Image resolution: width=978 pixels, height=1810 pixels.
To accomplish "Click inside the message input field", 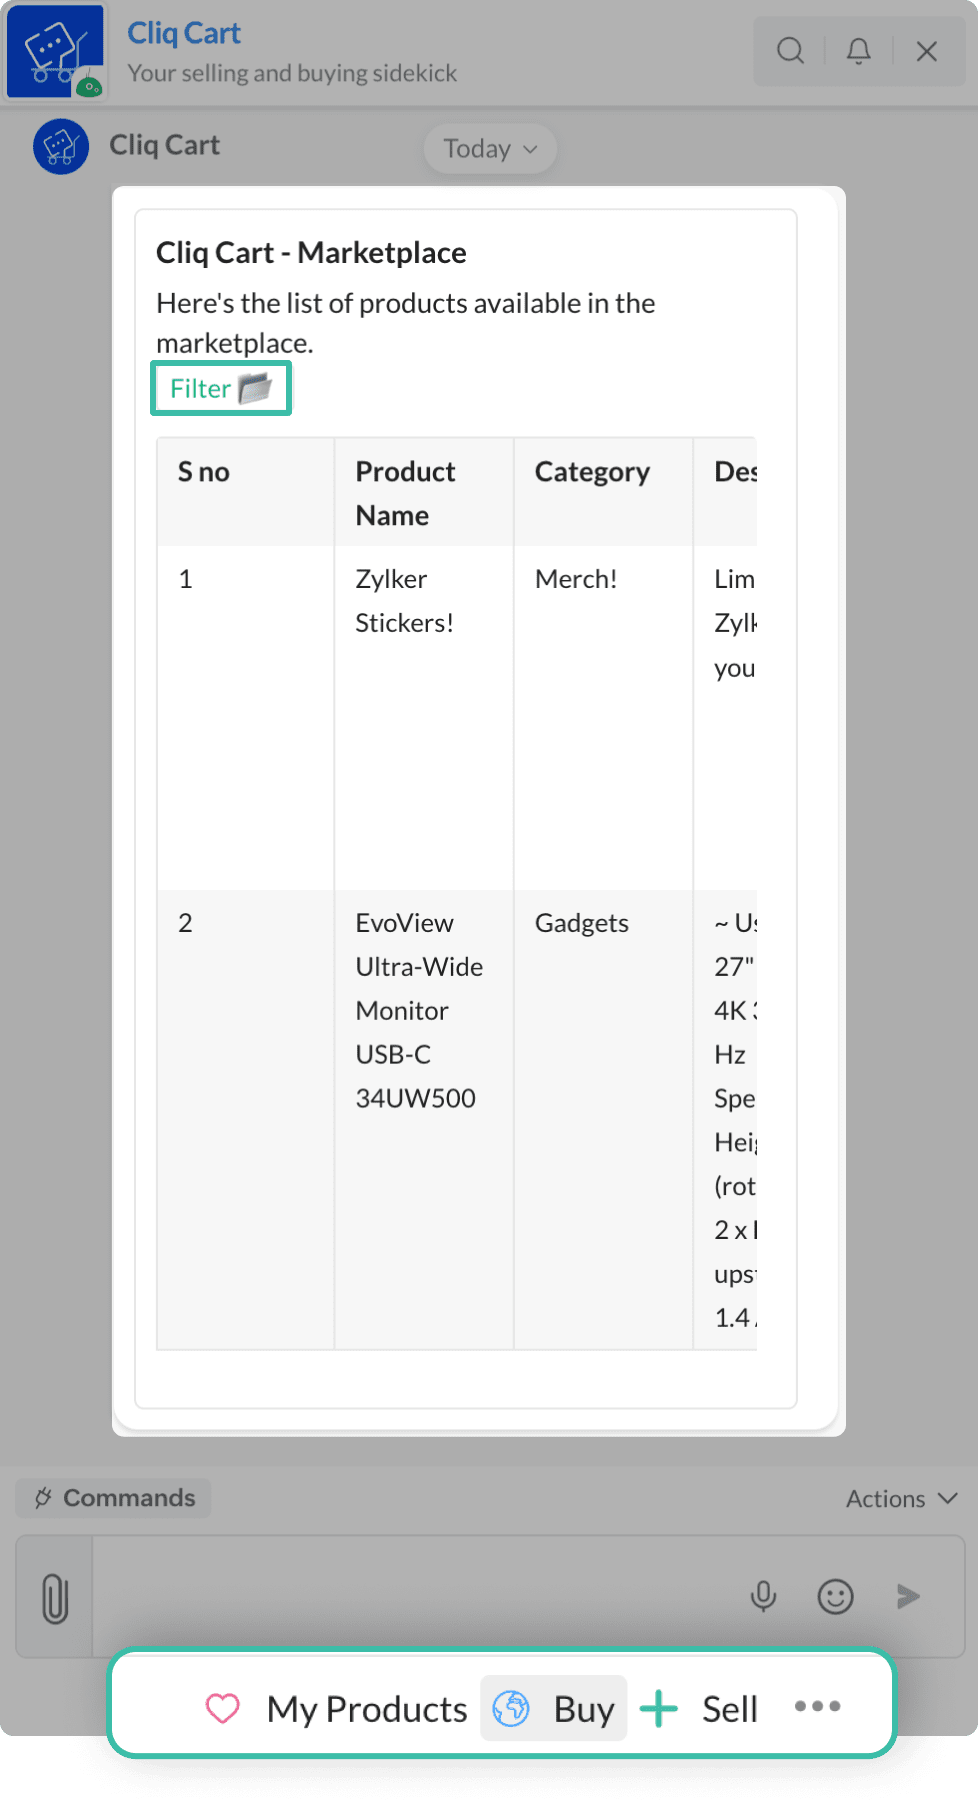I will (420, 1596).
